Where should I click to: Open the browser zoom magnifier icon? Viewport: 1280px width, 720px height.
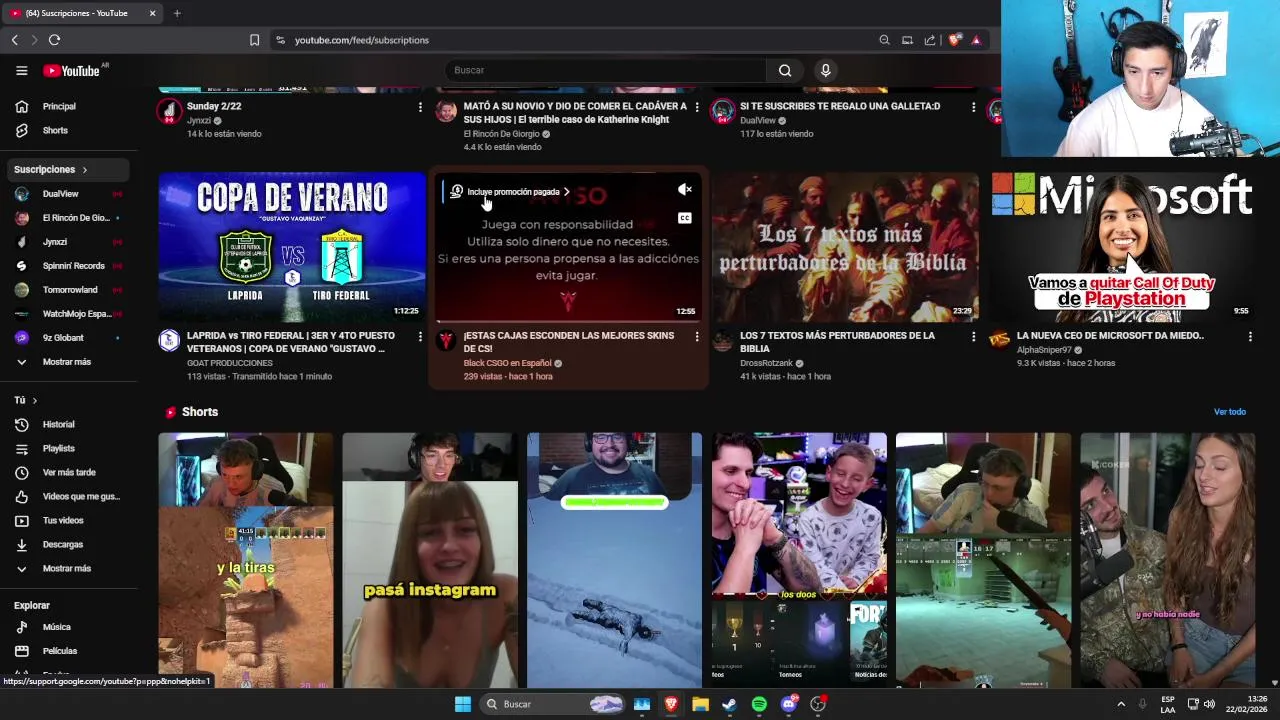coord(884,40)
